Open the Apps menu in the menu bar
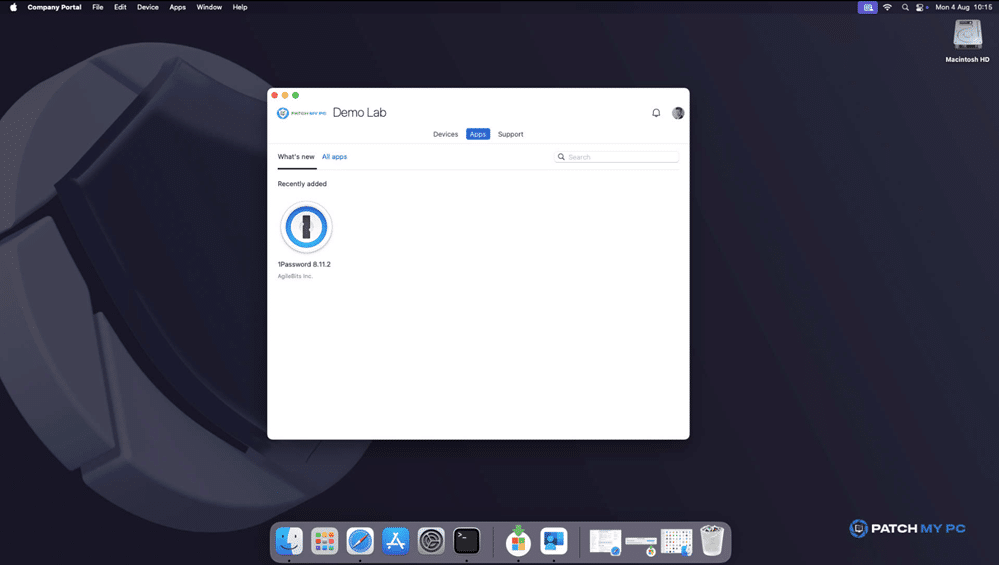 [x=177, y=8]
